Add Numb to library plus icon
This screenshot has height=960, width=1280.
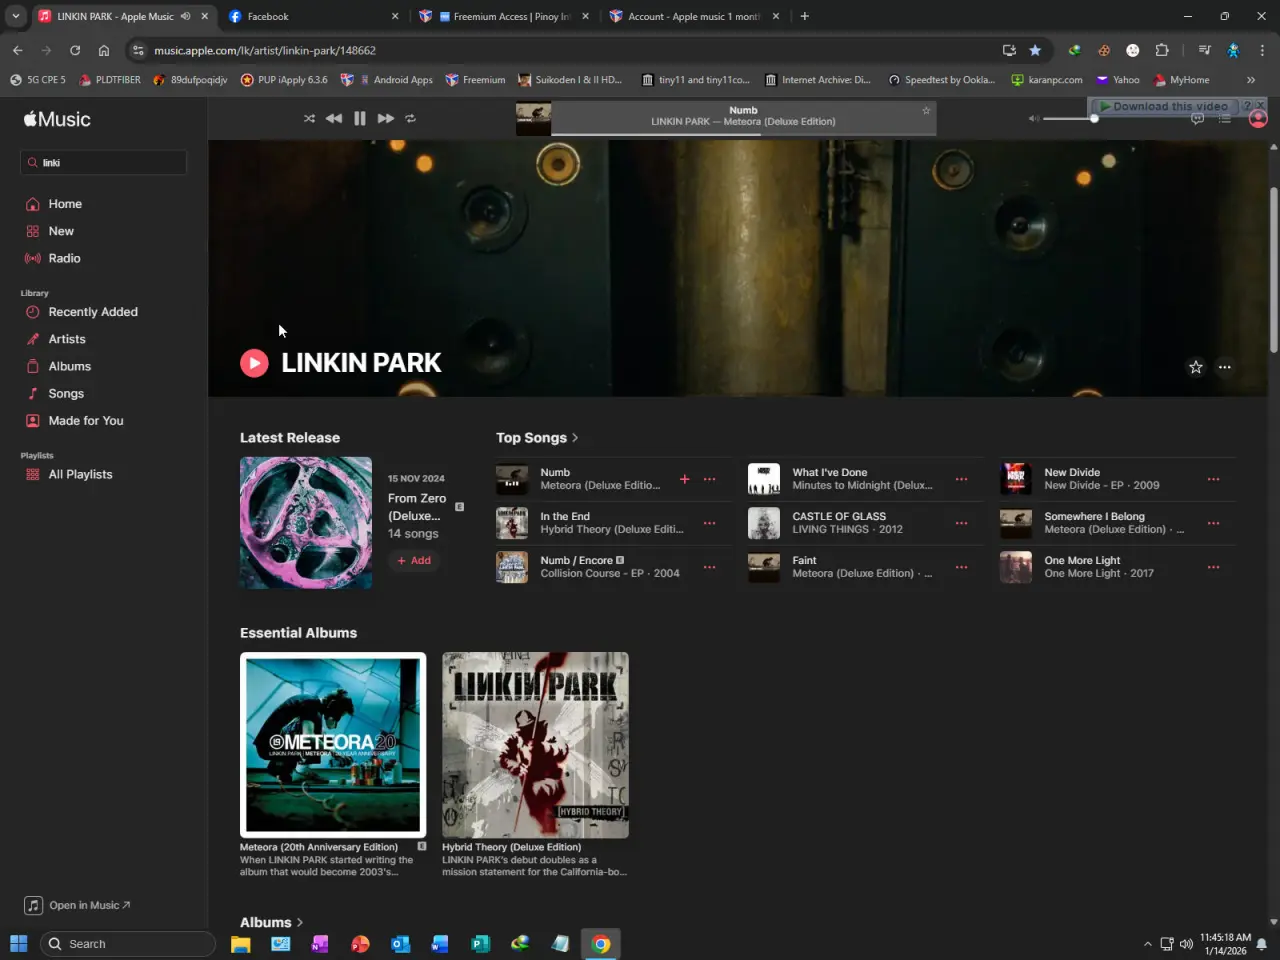[x=685, y=479]
